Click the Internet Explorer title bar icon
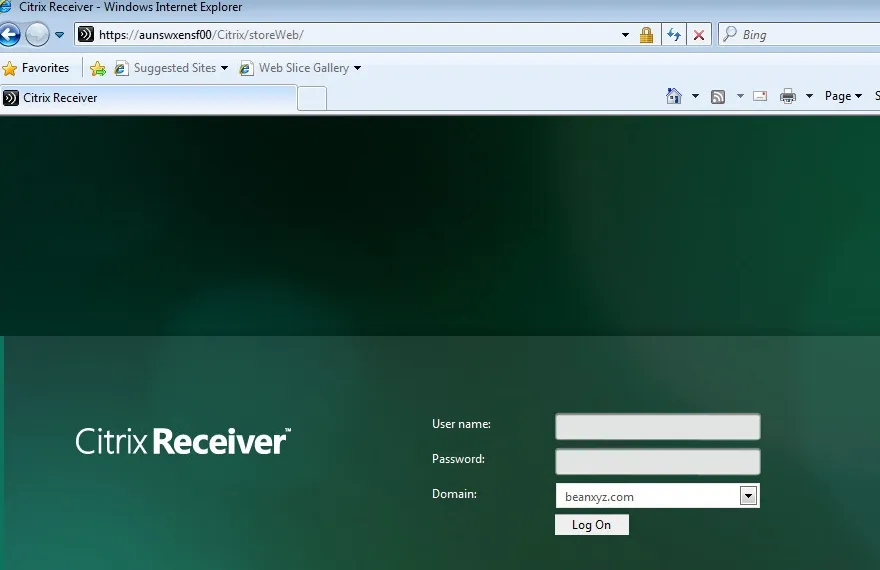Viewport: 880px width, 570px height. (6, 7)
